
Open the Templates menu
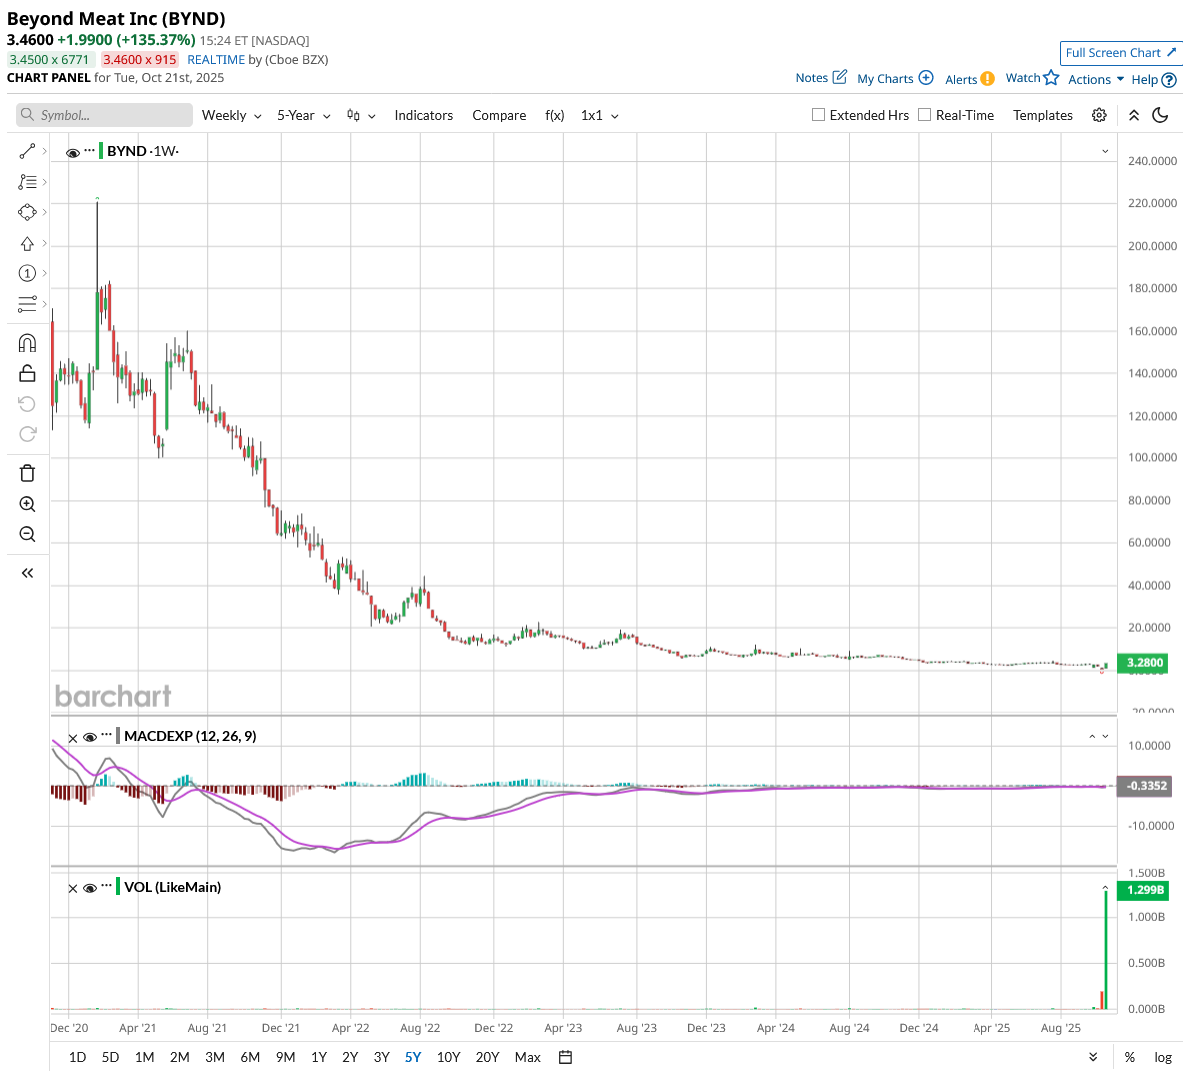click(x=1043, y=115)
